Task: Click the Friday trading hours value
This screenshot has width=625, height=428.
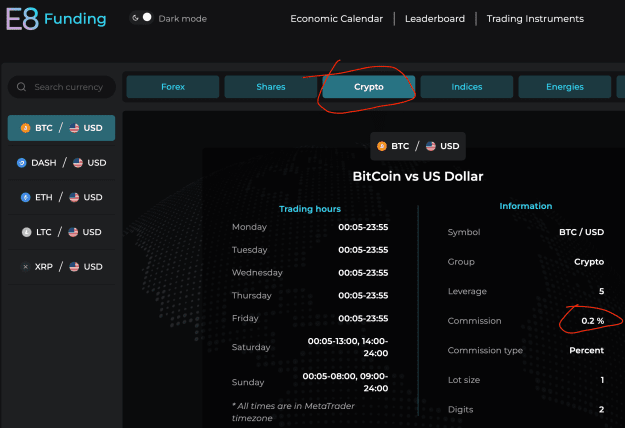Action: tap(363, 318)
